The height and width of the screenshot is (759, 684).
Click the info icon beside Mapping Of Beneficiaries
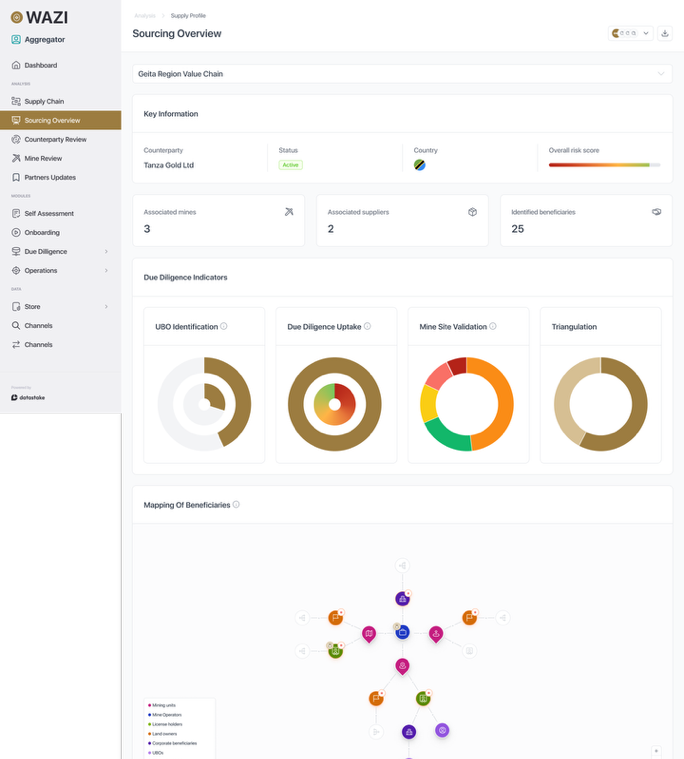coord(236,504)
